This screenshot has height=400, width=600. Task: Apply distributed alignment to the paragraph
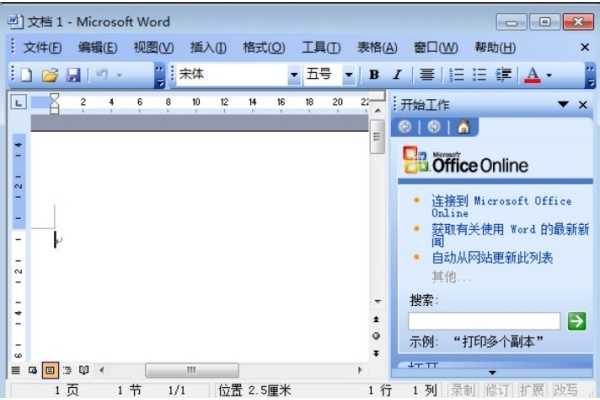point(427,74)
